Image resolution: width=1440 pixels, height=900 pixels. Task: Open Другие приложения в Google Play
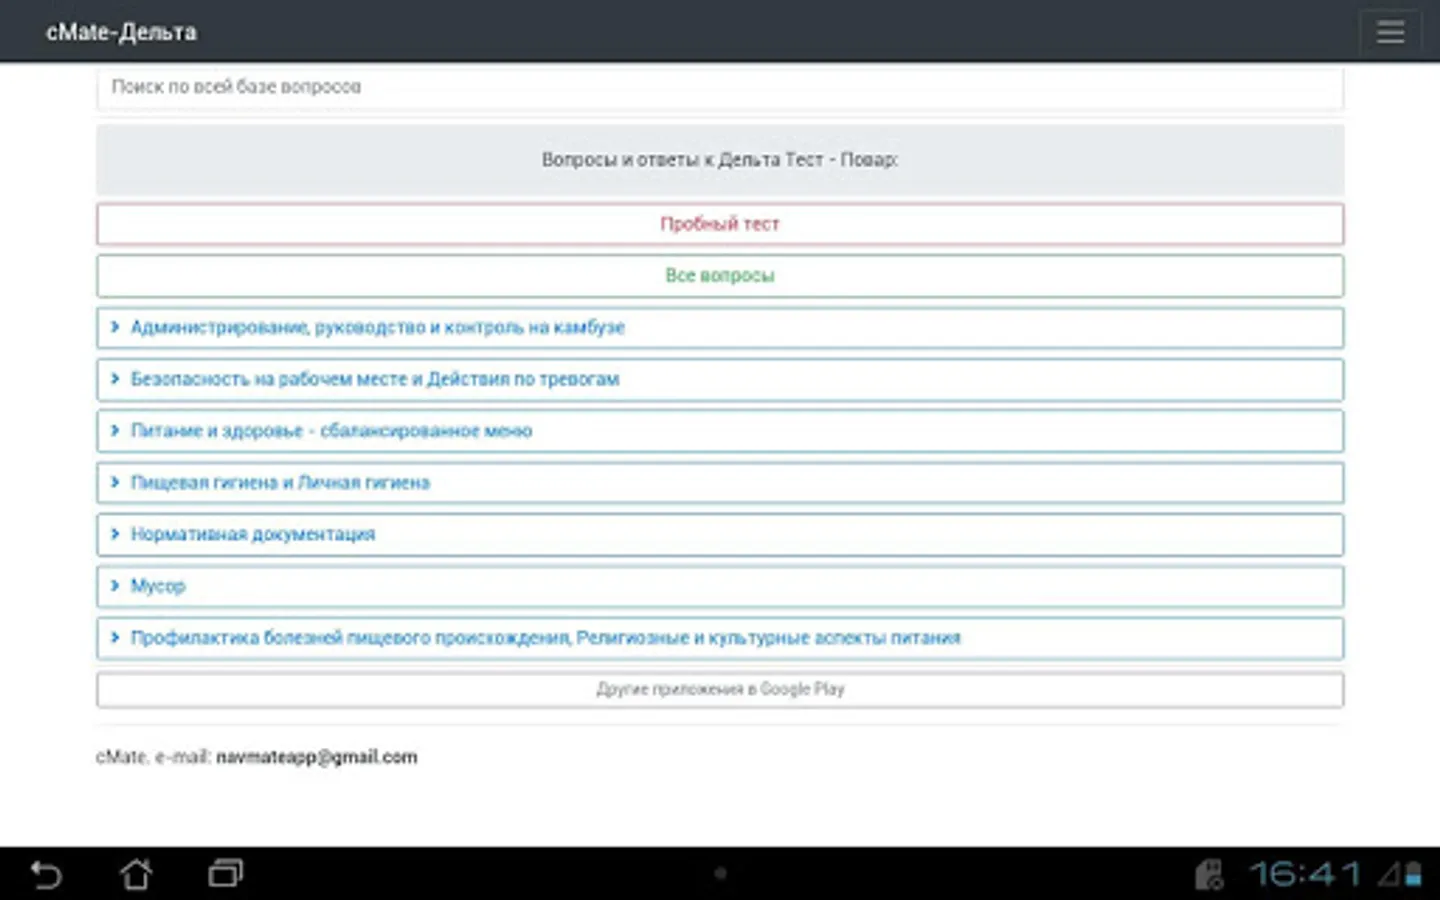click(720, 689)
